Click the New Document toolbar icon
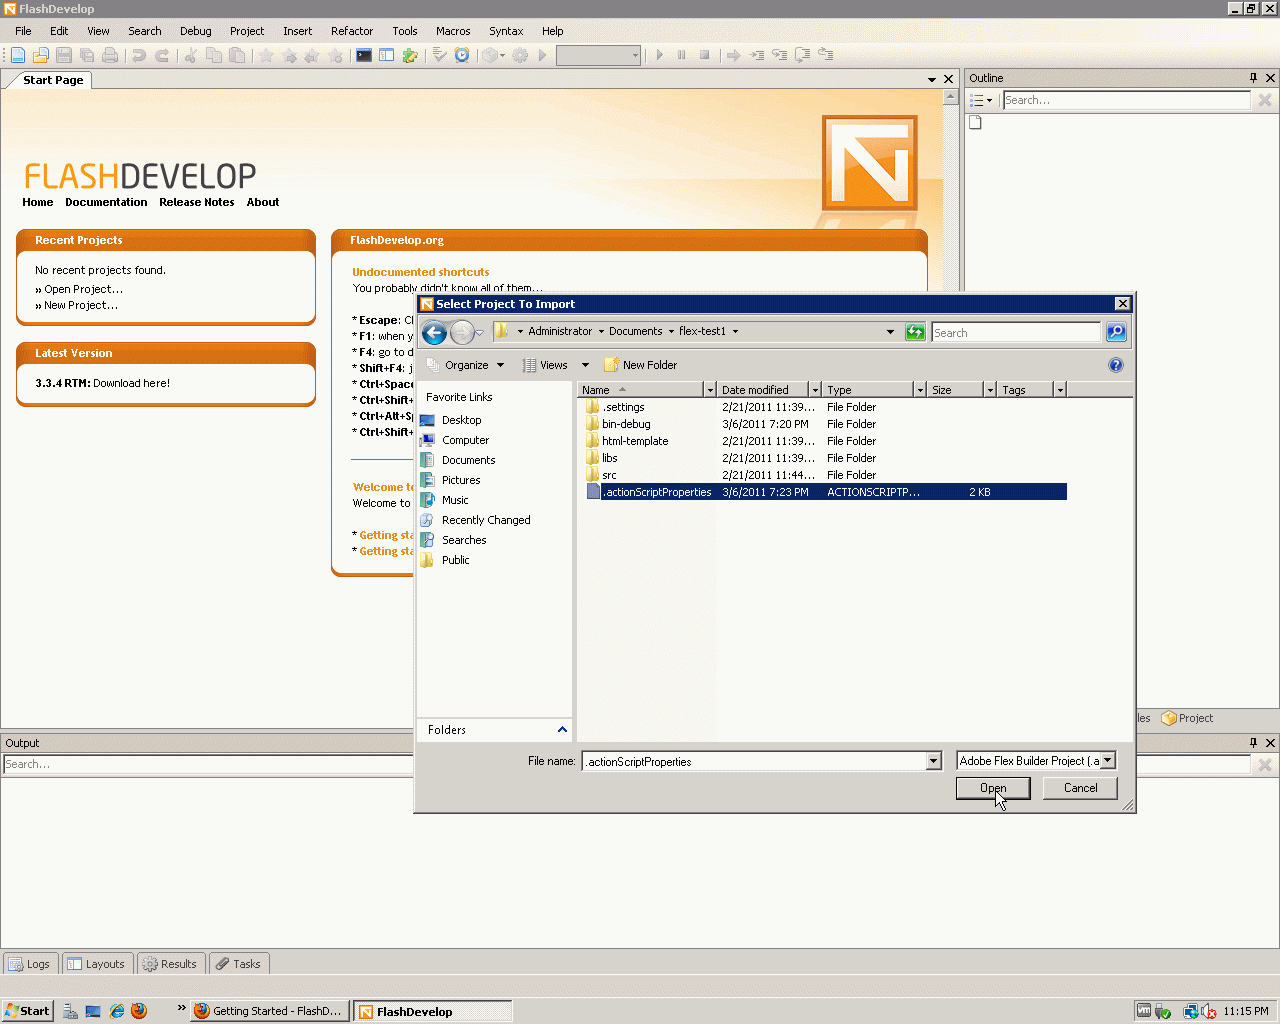Image resolution: width=1280 pixels, height=1024 pixels. [x=18, y=55]
